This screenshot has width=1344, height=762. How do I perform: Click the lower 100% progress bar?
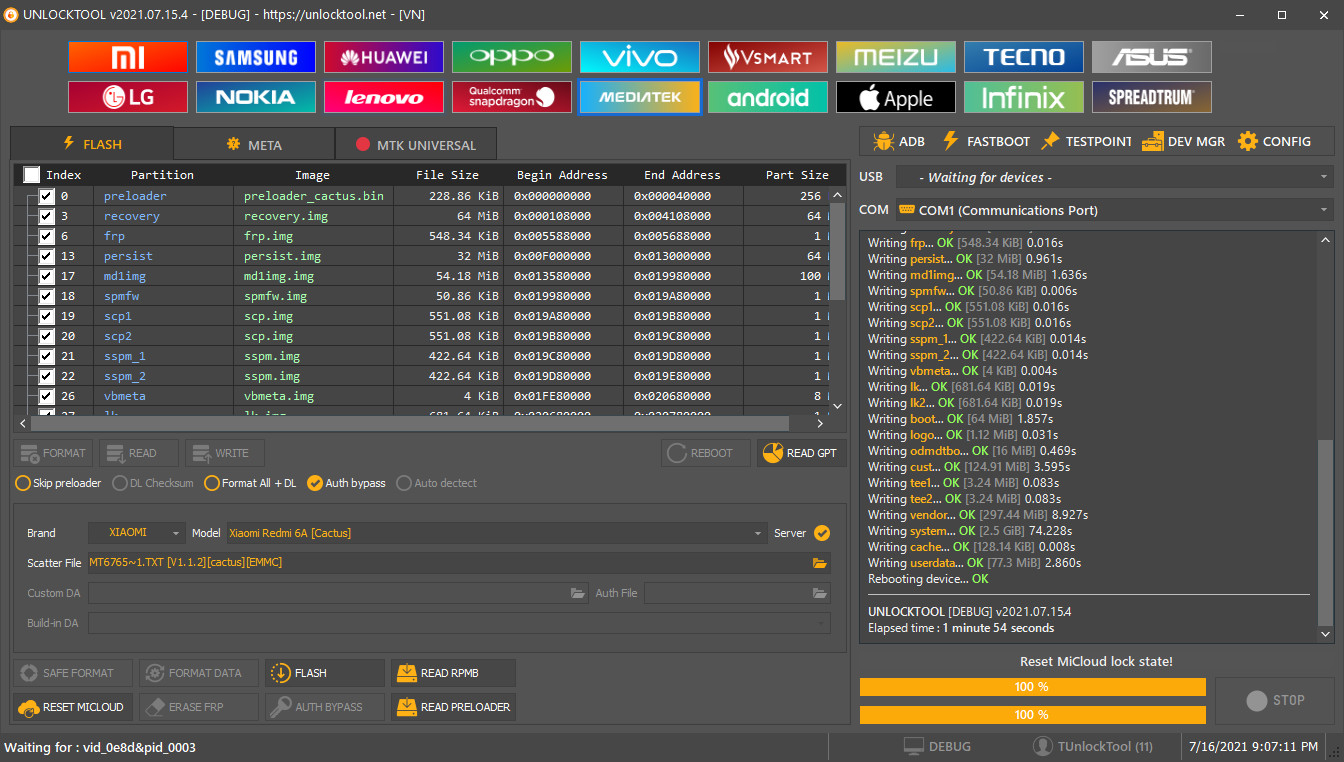click(x=1032, y=715)
